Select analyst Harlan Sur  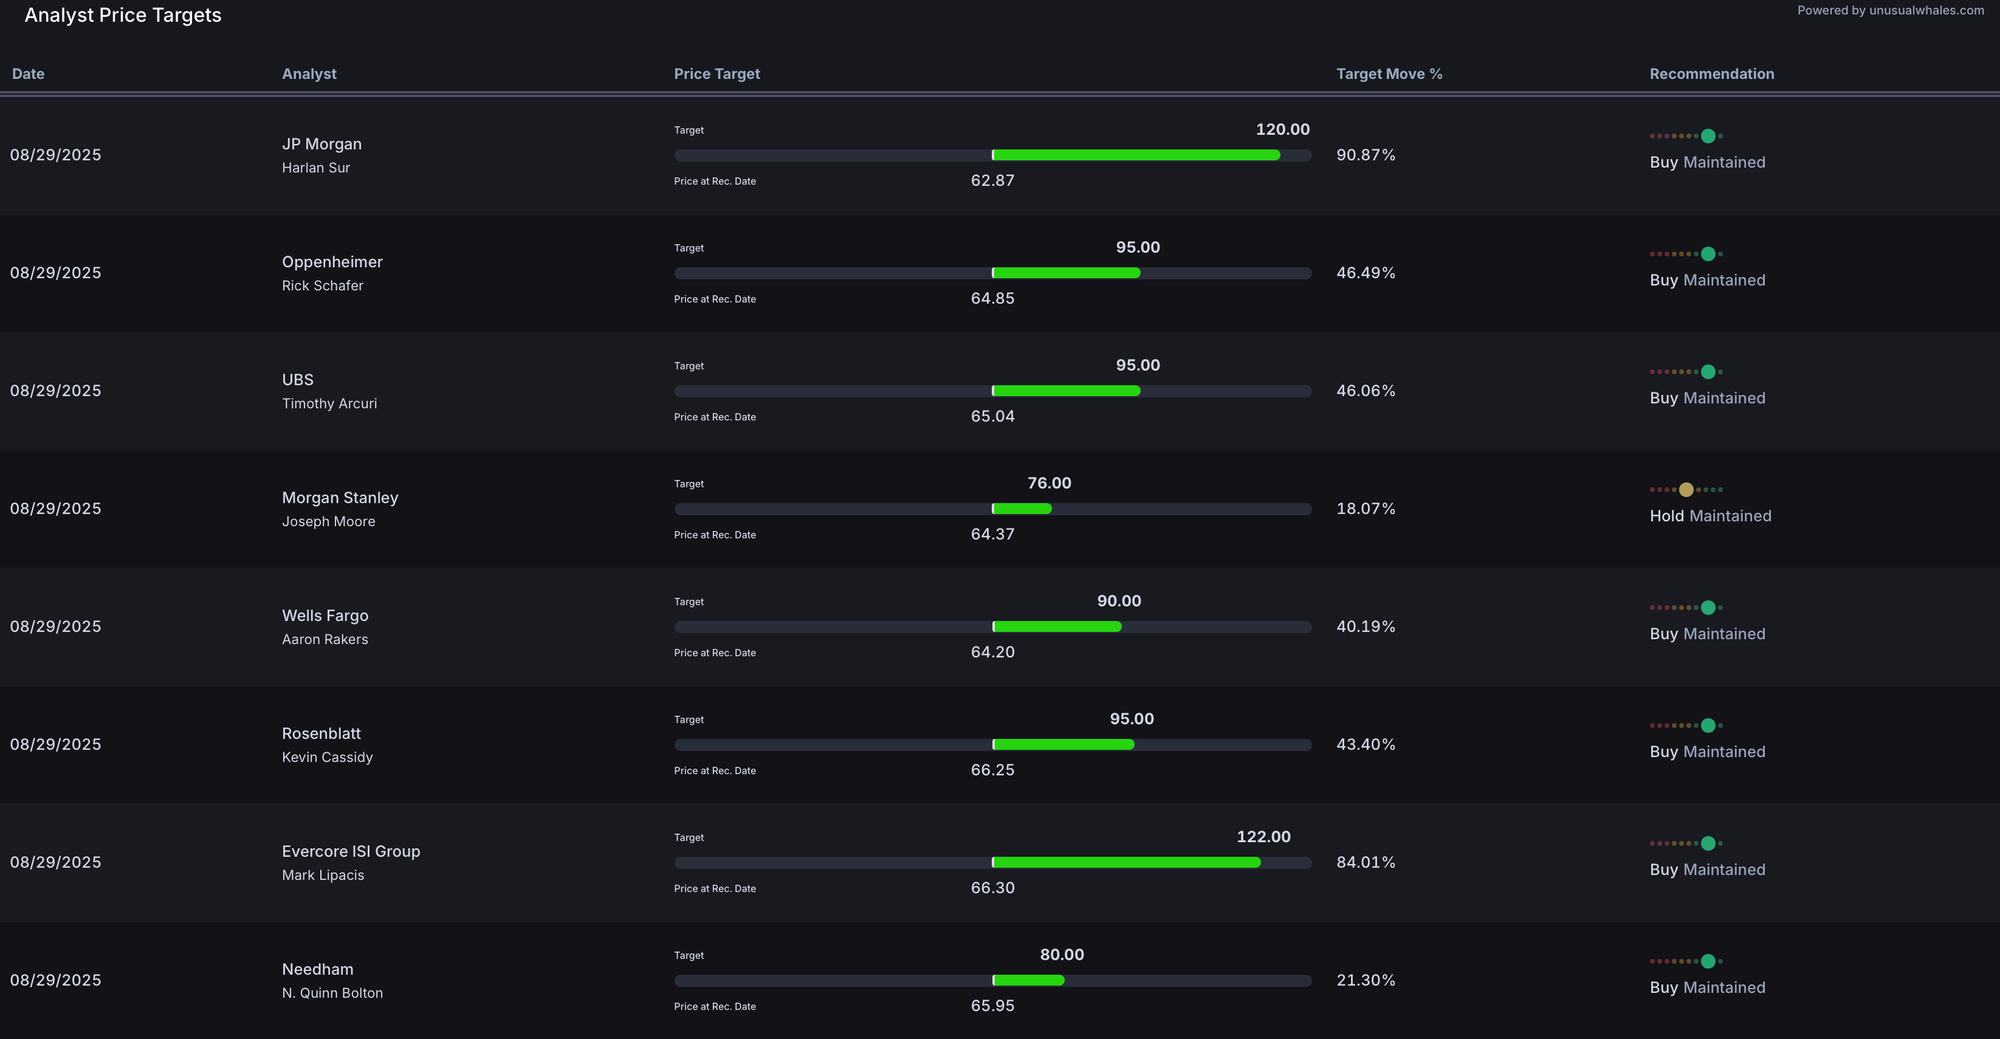tap(316, 168)
